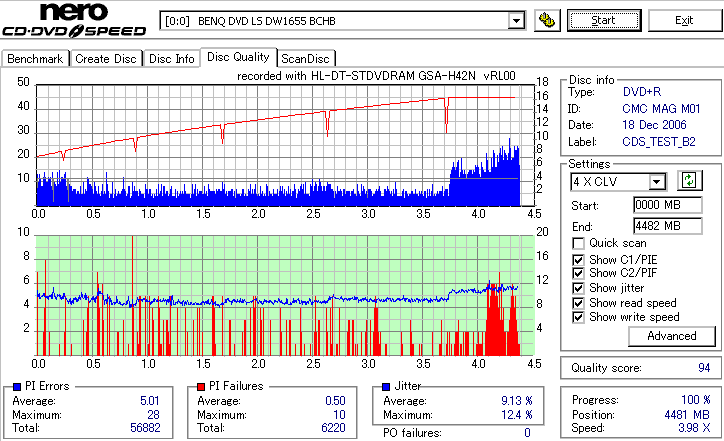
Task: Click Jitter average 9.13 %
Action: pos(517,401)
